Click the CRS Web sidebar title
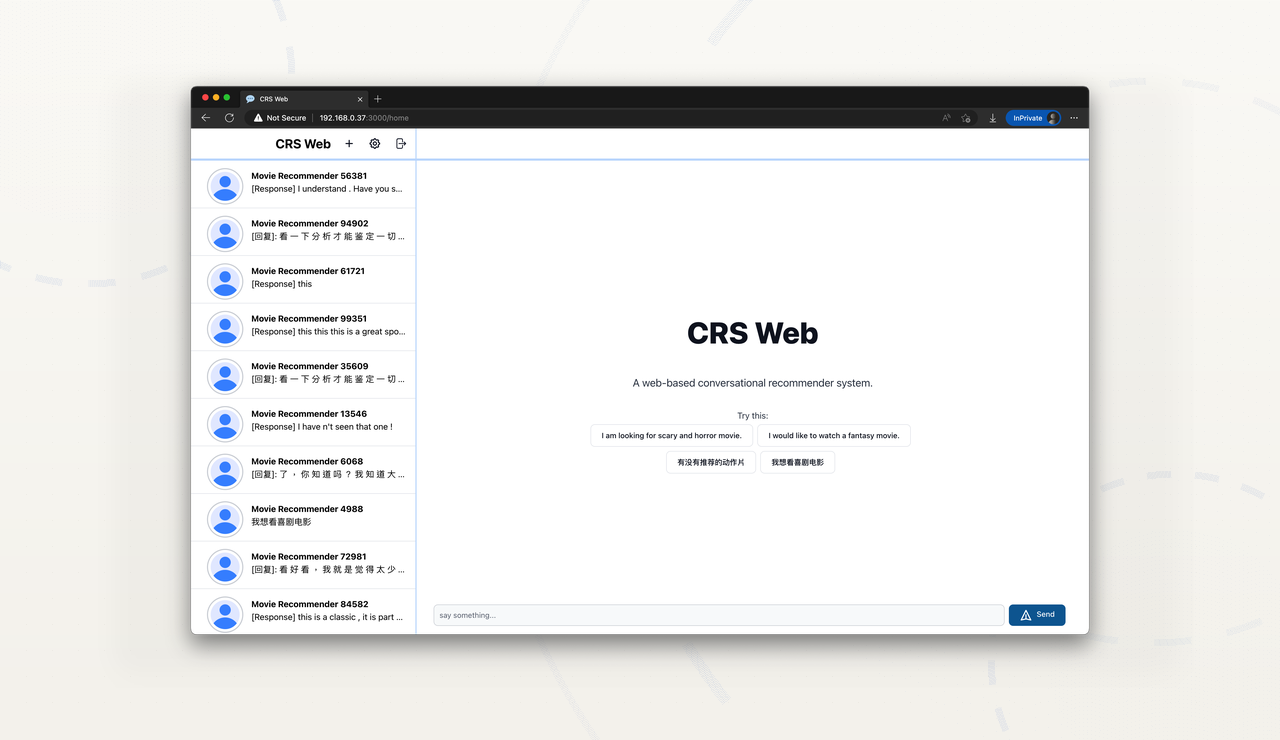1280x740 pixels. coord(303,144)
